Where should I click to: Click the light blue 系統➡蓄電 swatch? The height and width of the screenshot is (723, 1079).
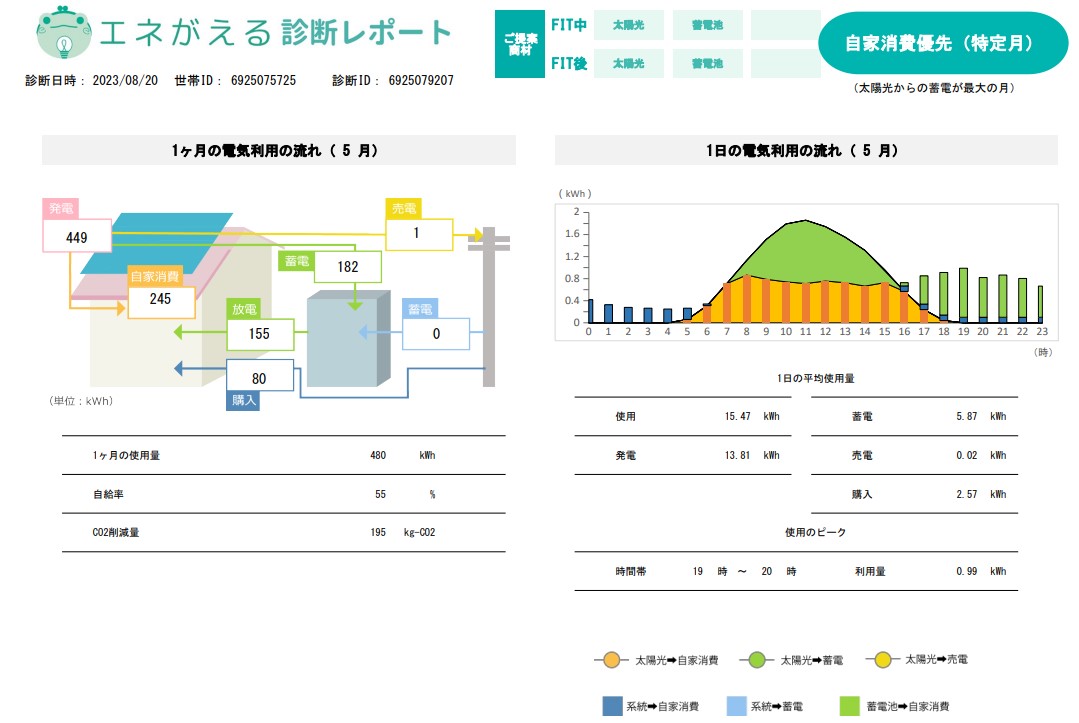point(737,706)
